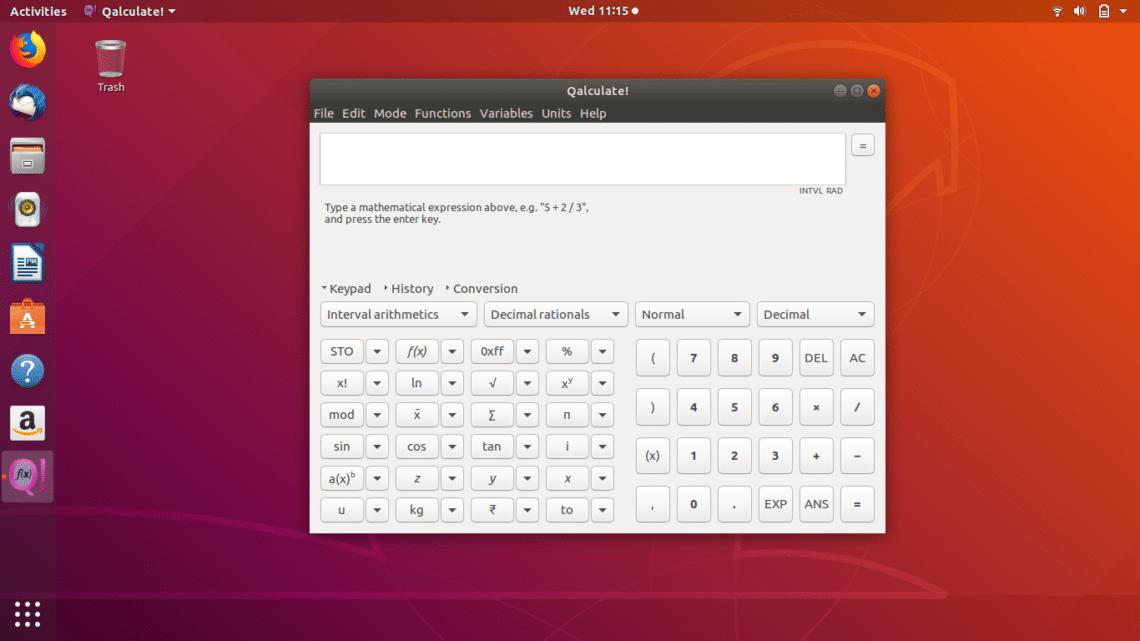
Task: Open the Normal display mode dropdown
Action: (x=692, y=314)
